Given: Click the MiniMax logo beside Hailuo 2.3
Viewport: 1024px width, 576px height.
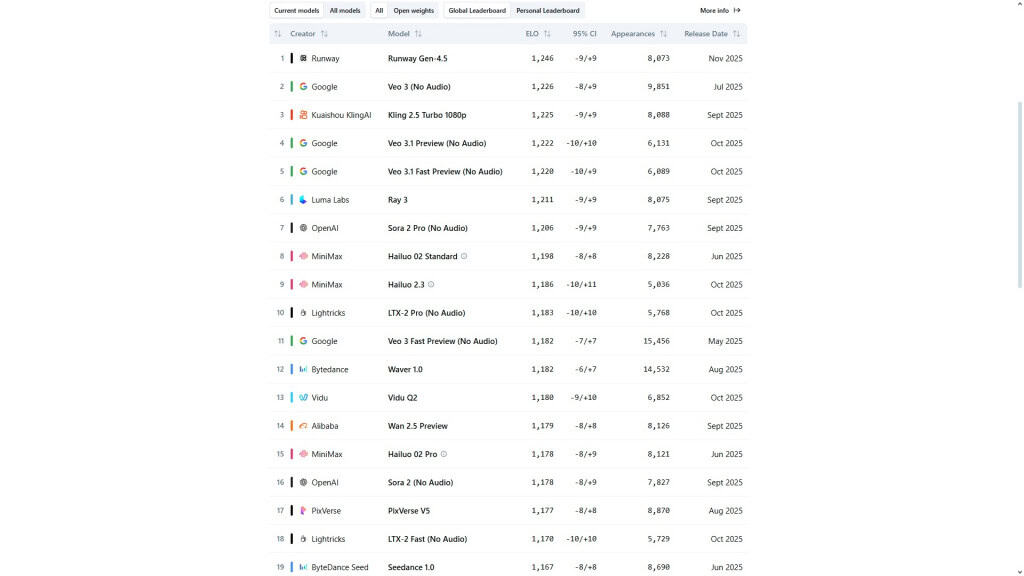Looking at the screenshot, I should point(303,284).
